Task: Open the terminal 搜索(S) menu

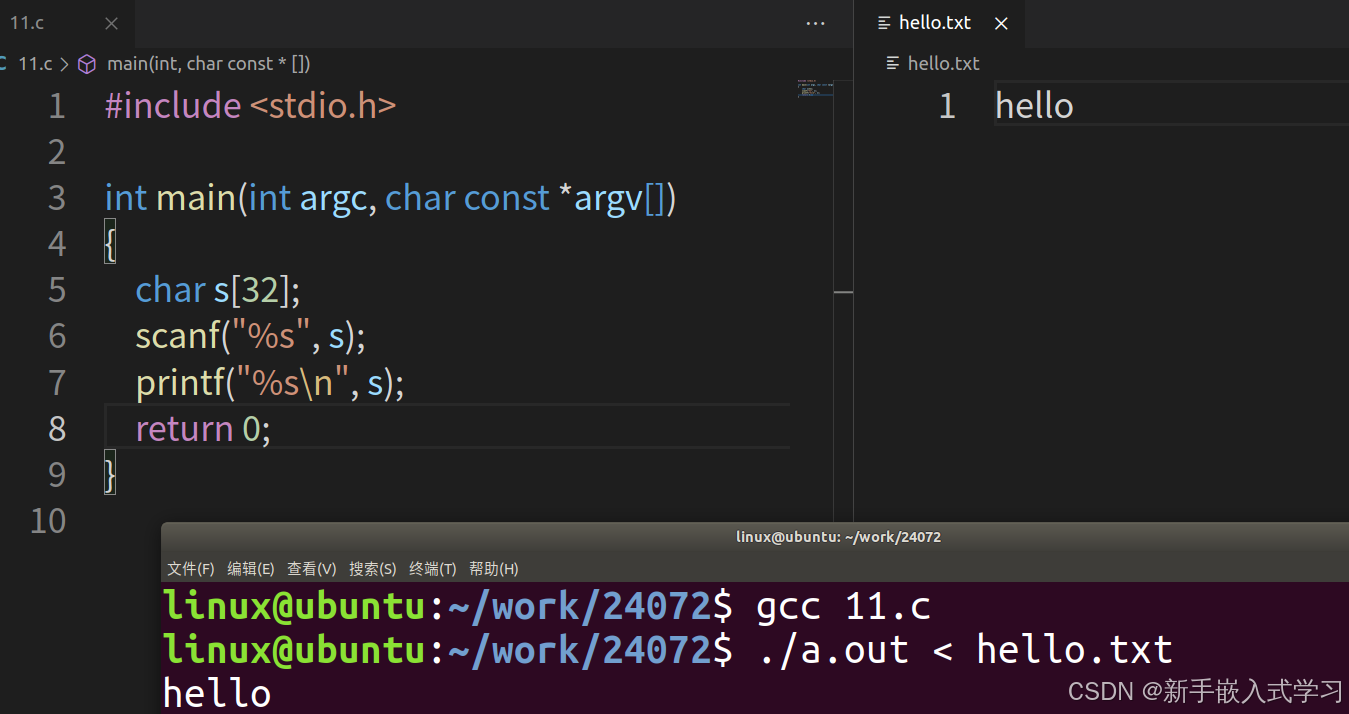Action: (372, 569)
